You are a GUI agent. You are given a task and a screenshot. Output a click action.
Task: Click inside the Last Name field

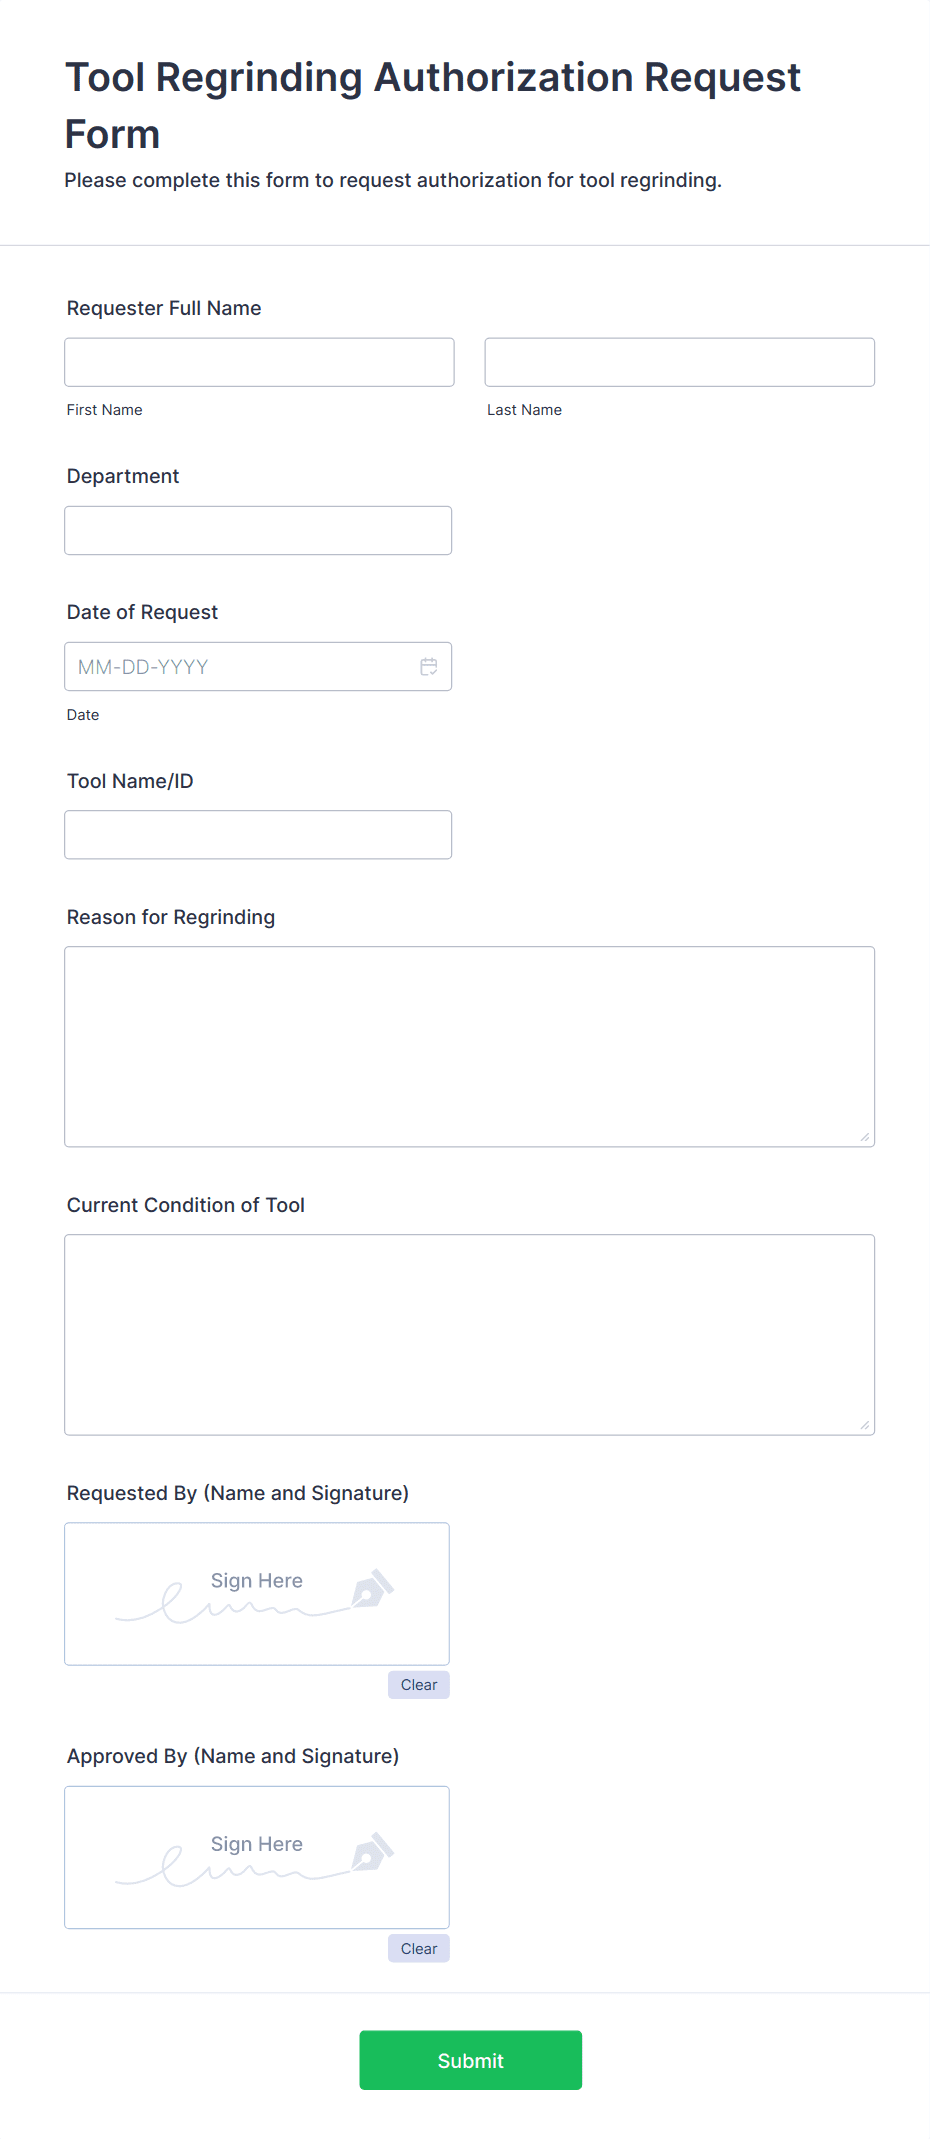coord(679,362)
